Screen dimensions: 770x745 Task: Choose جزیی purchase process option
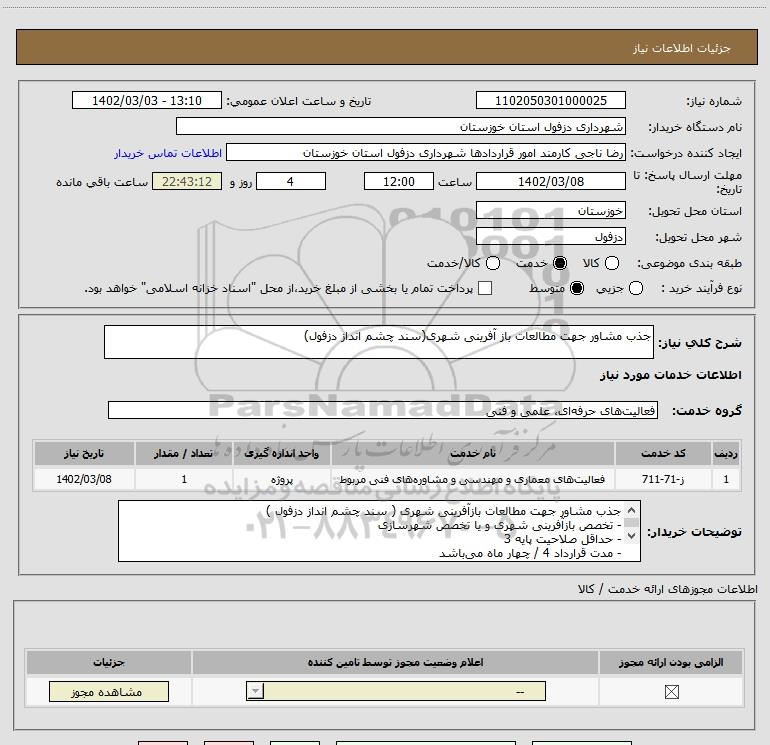pos(636,288)
